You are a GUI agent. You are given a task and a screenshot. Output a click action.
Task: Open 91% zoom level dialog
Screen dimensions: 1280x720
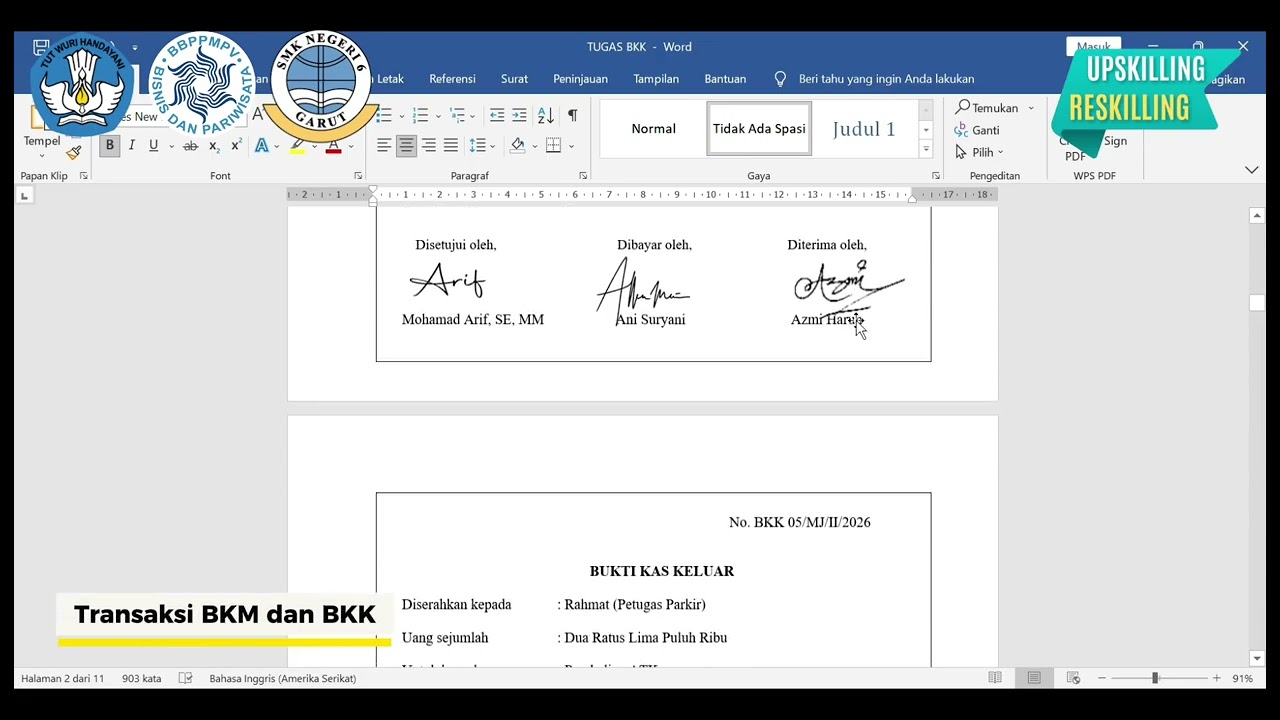pos(1243,678)
